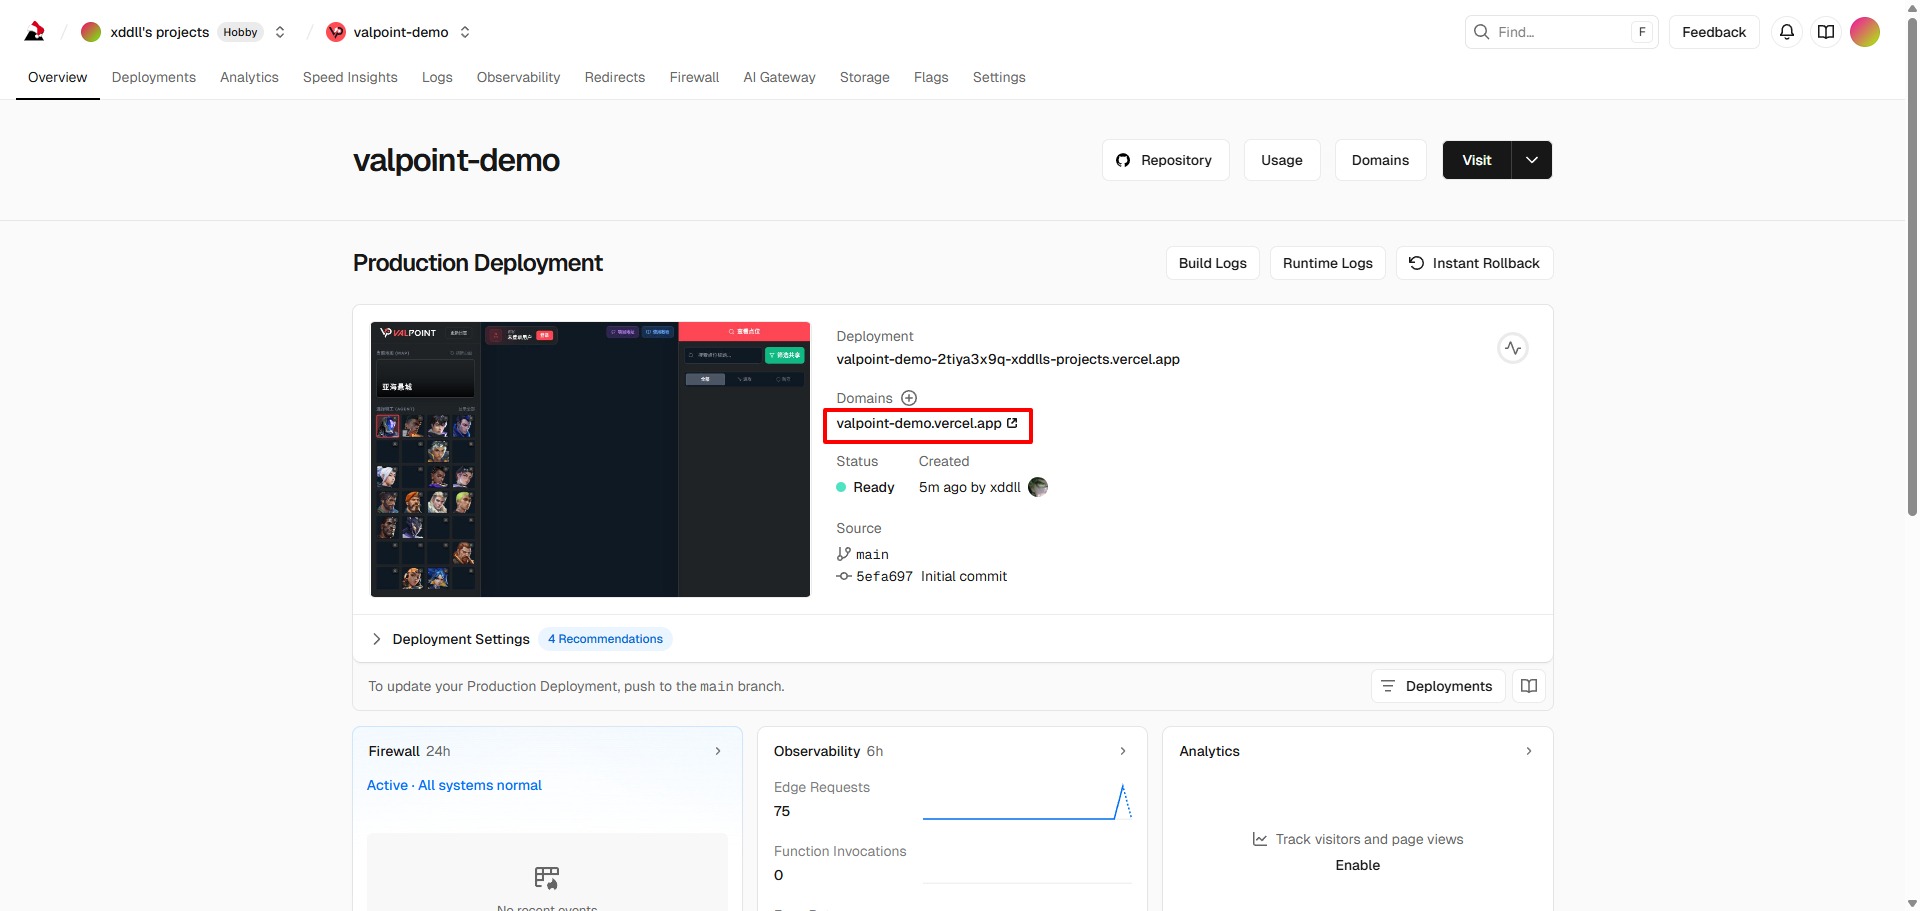The image size is (1920, 911).
Task: Switch to the Flags tab
Action: (931, 77)
